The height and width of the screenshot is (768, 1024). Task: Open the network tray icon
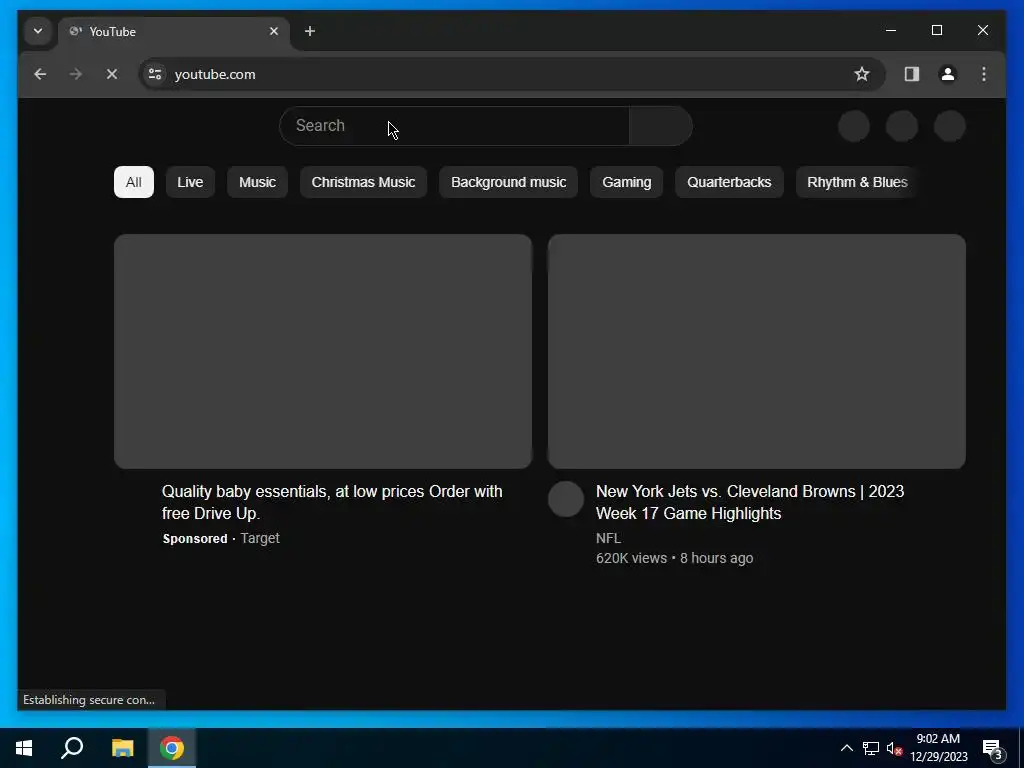tap(871, 748)
